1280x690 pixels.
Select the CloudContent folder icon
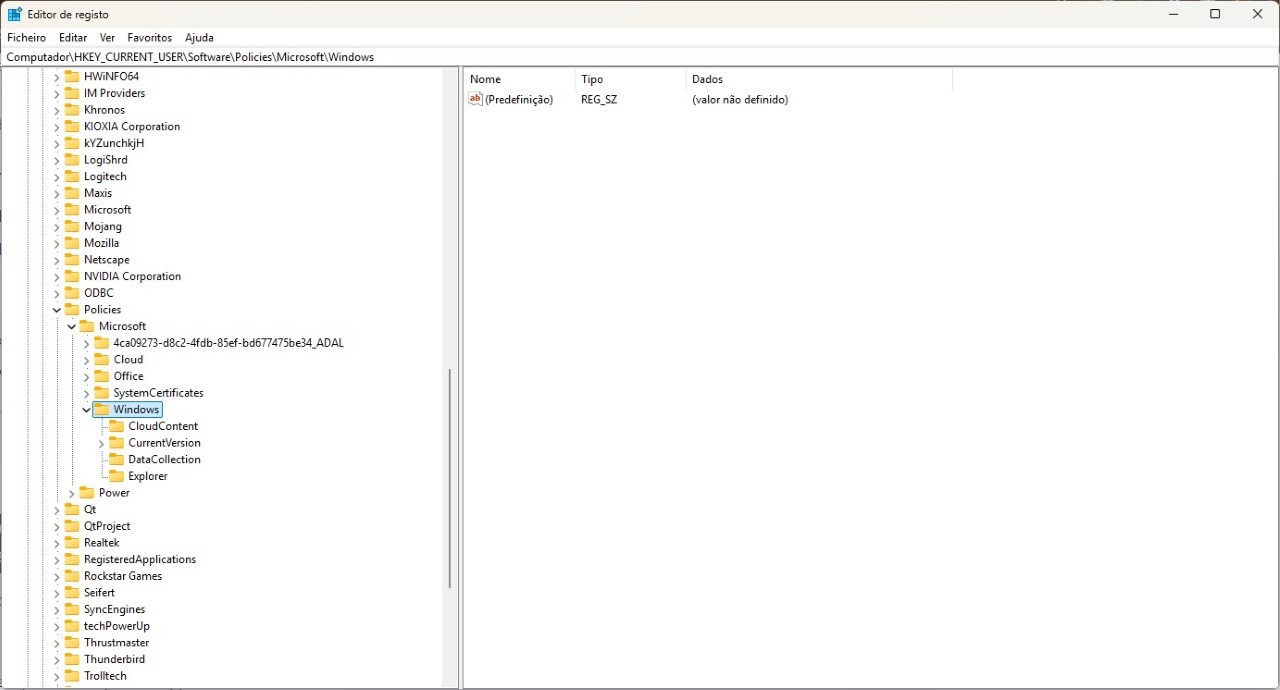(x=116, y=426)
